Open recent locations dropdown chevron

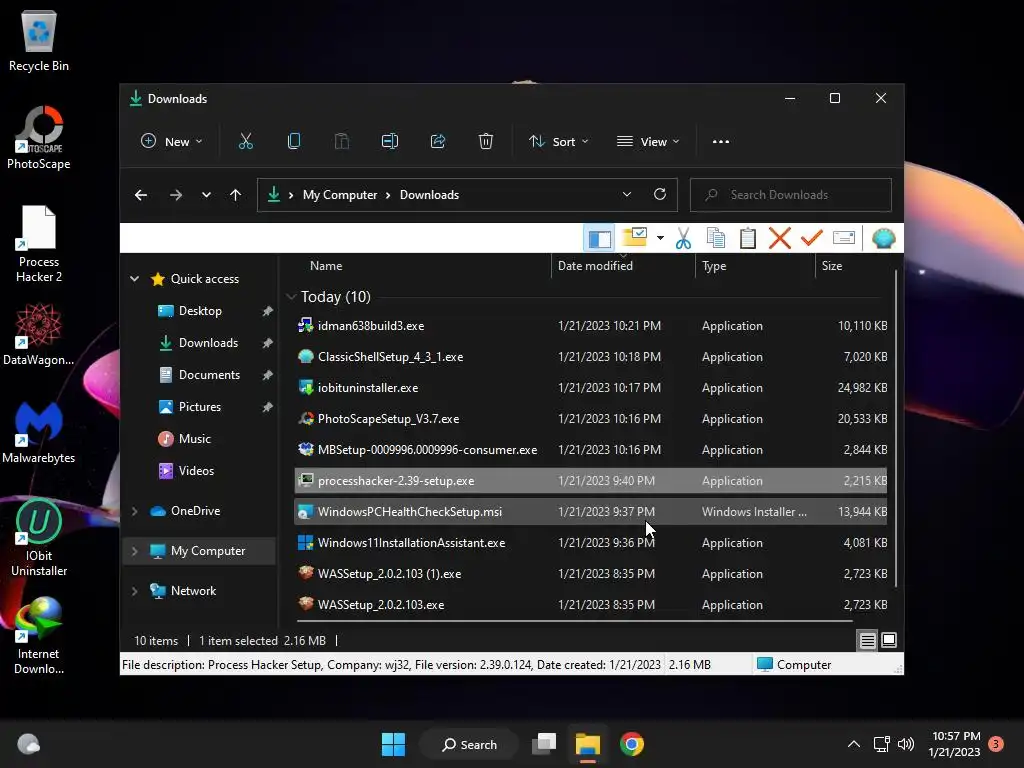pyautogui.click(x=206, y=195)
